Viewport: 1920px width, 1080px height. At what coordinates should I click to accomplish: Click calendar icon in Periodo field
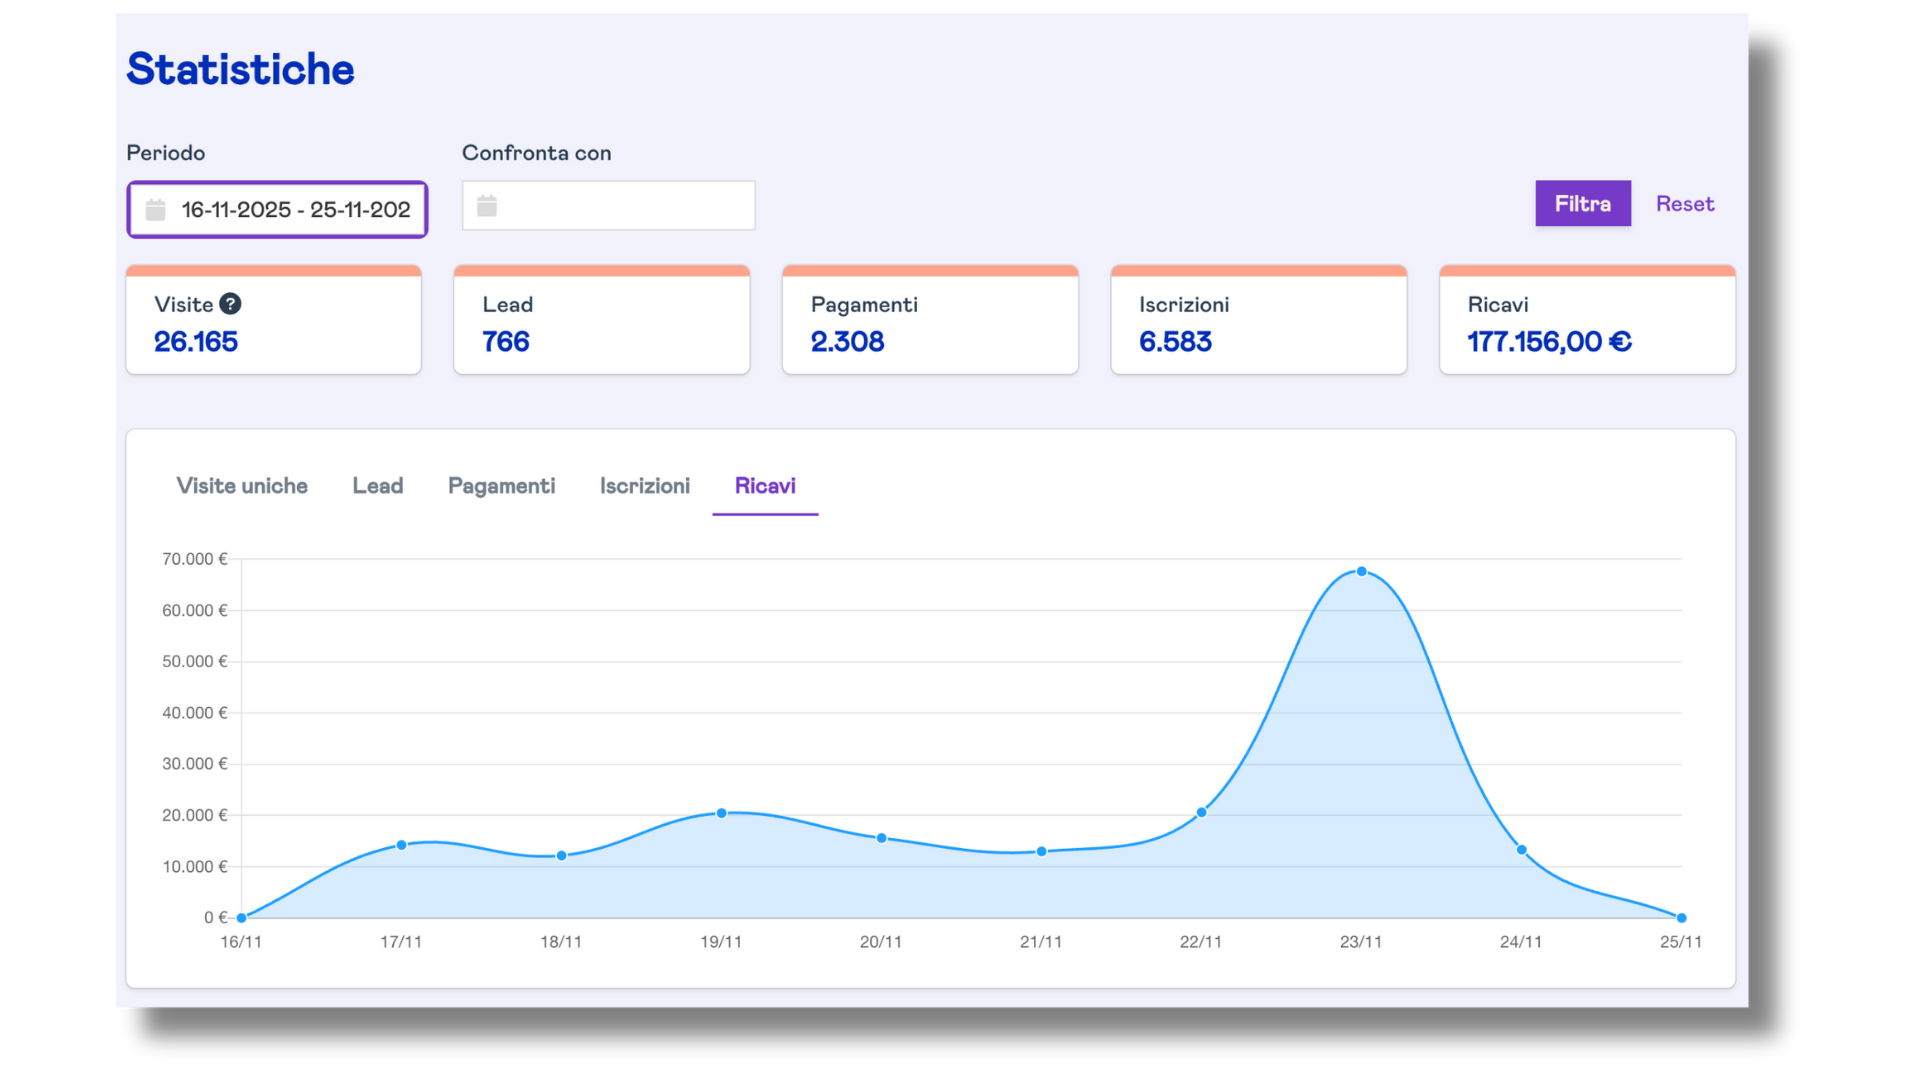click(x=156, y=210)
